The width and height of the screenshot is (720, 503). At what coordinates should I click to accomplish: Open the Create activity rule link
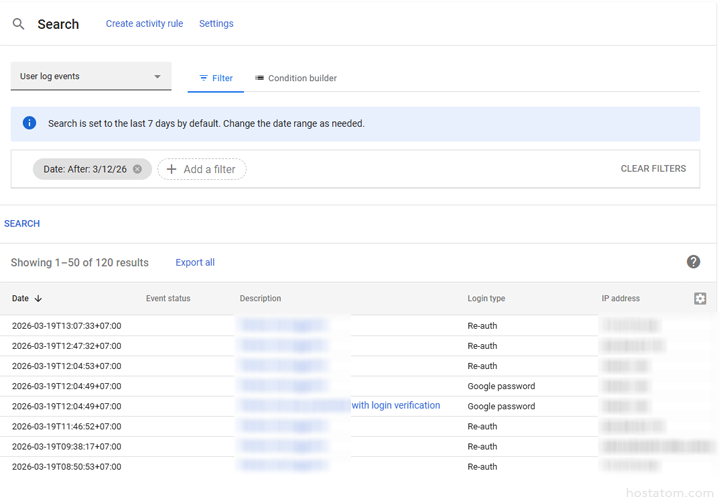144,24
